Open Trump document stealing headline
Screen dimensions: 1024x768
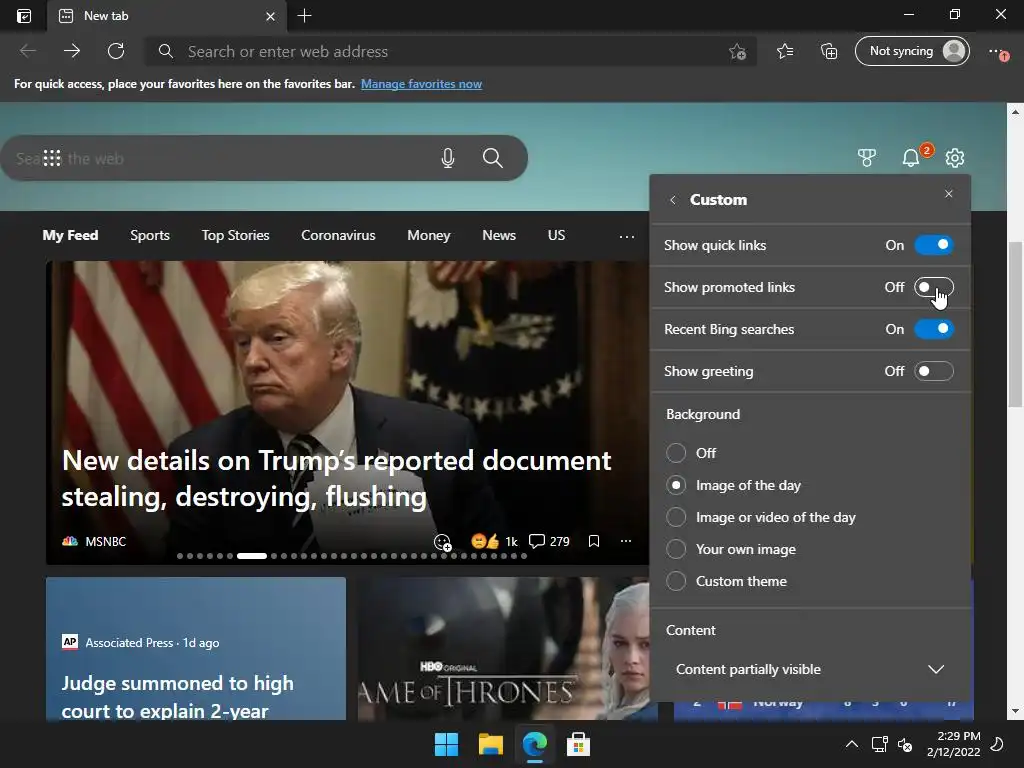[x=336, y=478]
